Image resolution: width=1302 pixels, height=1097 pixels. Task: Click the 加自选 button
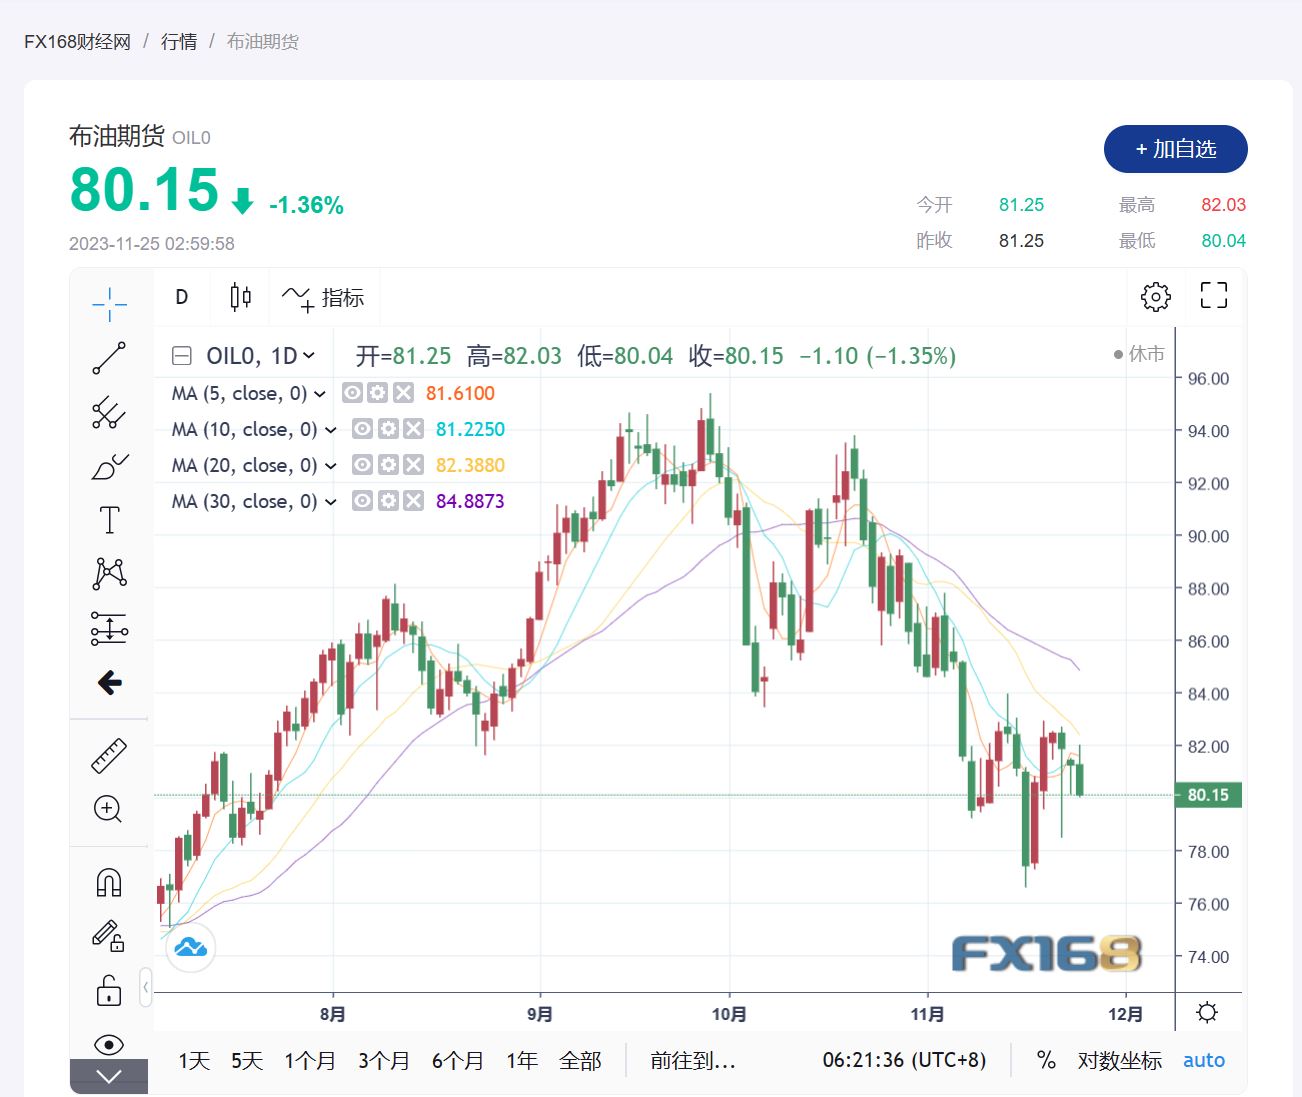[x=1175, y=149]
